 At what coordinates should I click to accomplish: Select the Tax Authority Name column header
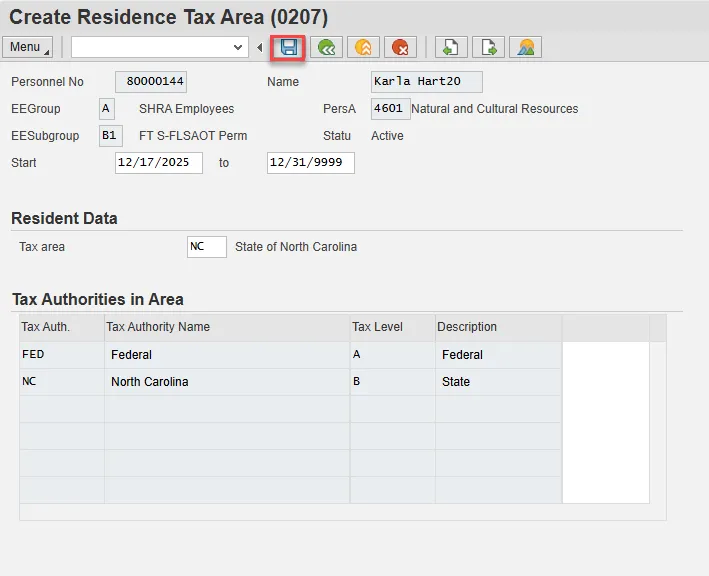pos(227,327)
